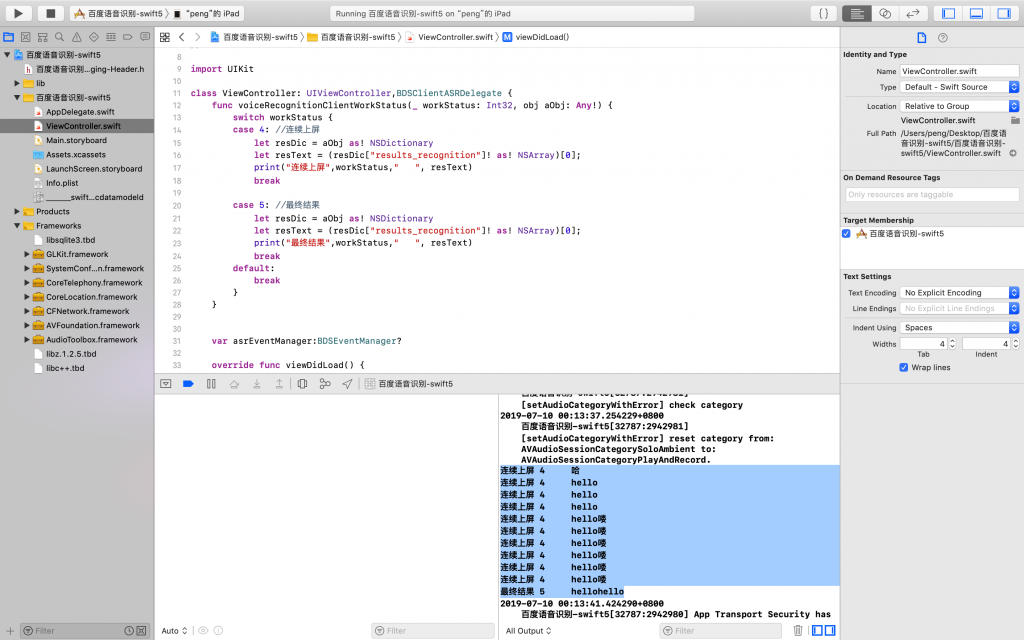Image resolution: width=1024 pixels, height=640 pixels.
Task: Toggle the bottom debug area
Action: 975,13
